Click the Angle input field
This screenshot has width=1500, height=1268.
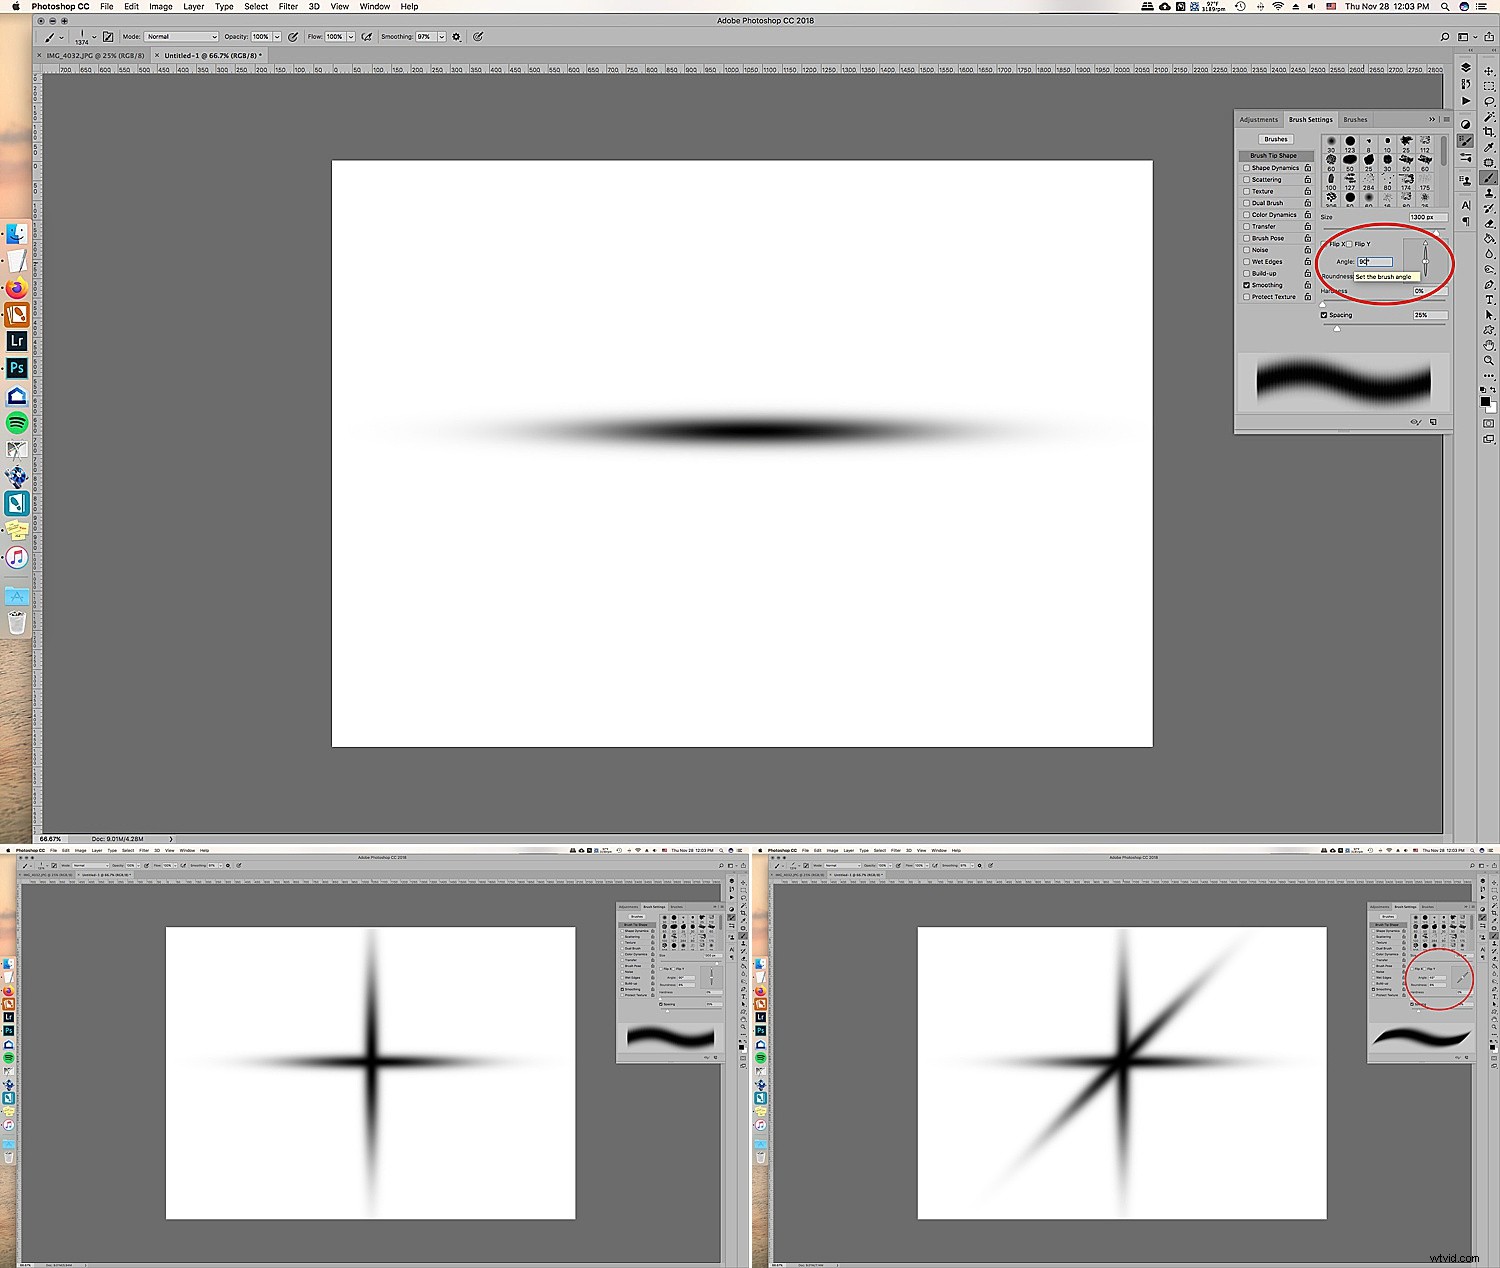coord(1374,262)
